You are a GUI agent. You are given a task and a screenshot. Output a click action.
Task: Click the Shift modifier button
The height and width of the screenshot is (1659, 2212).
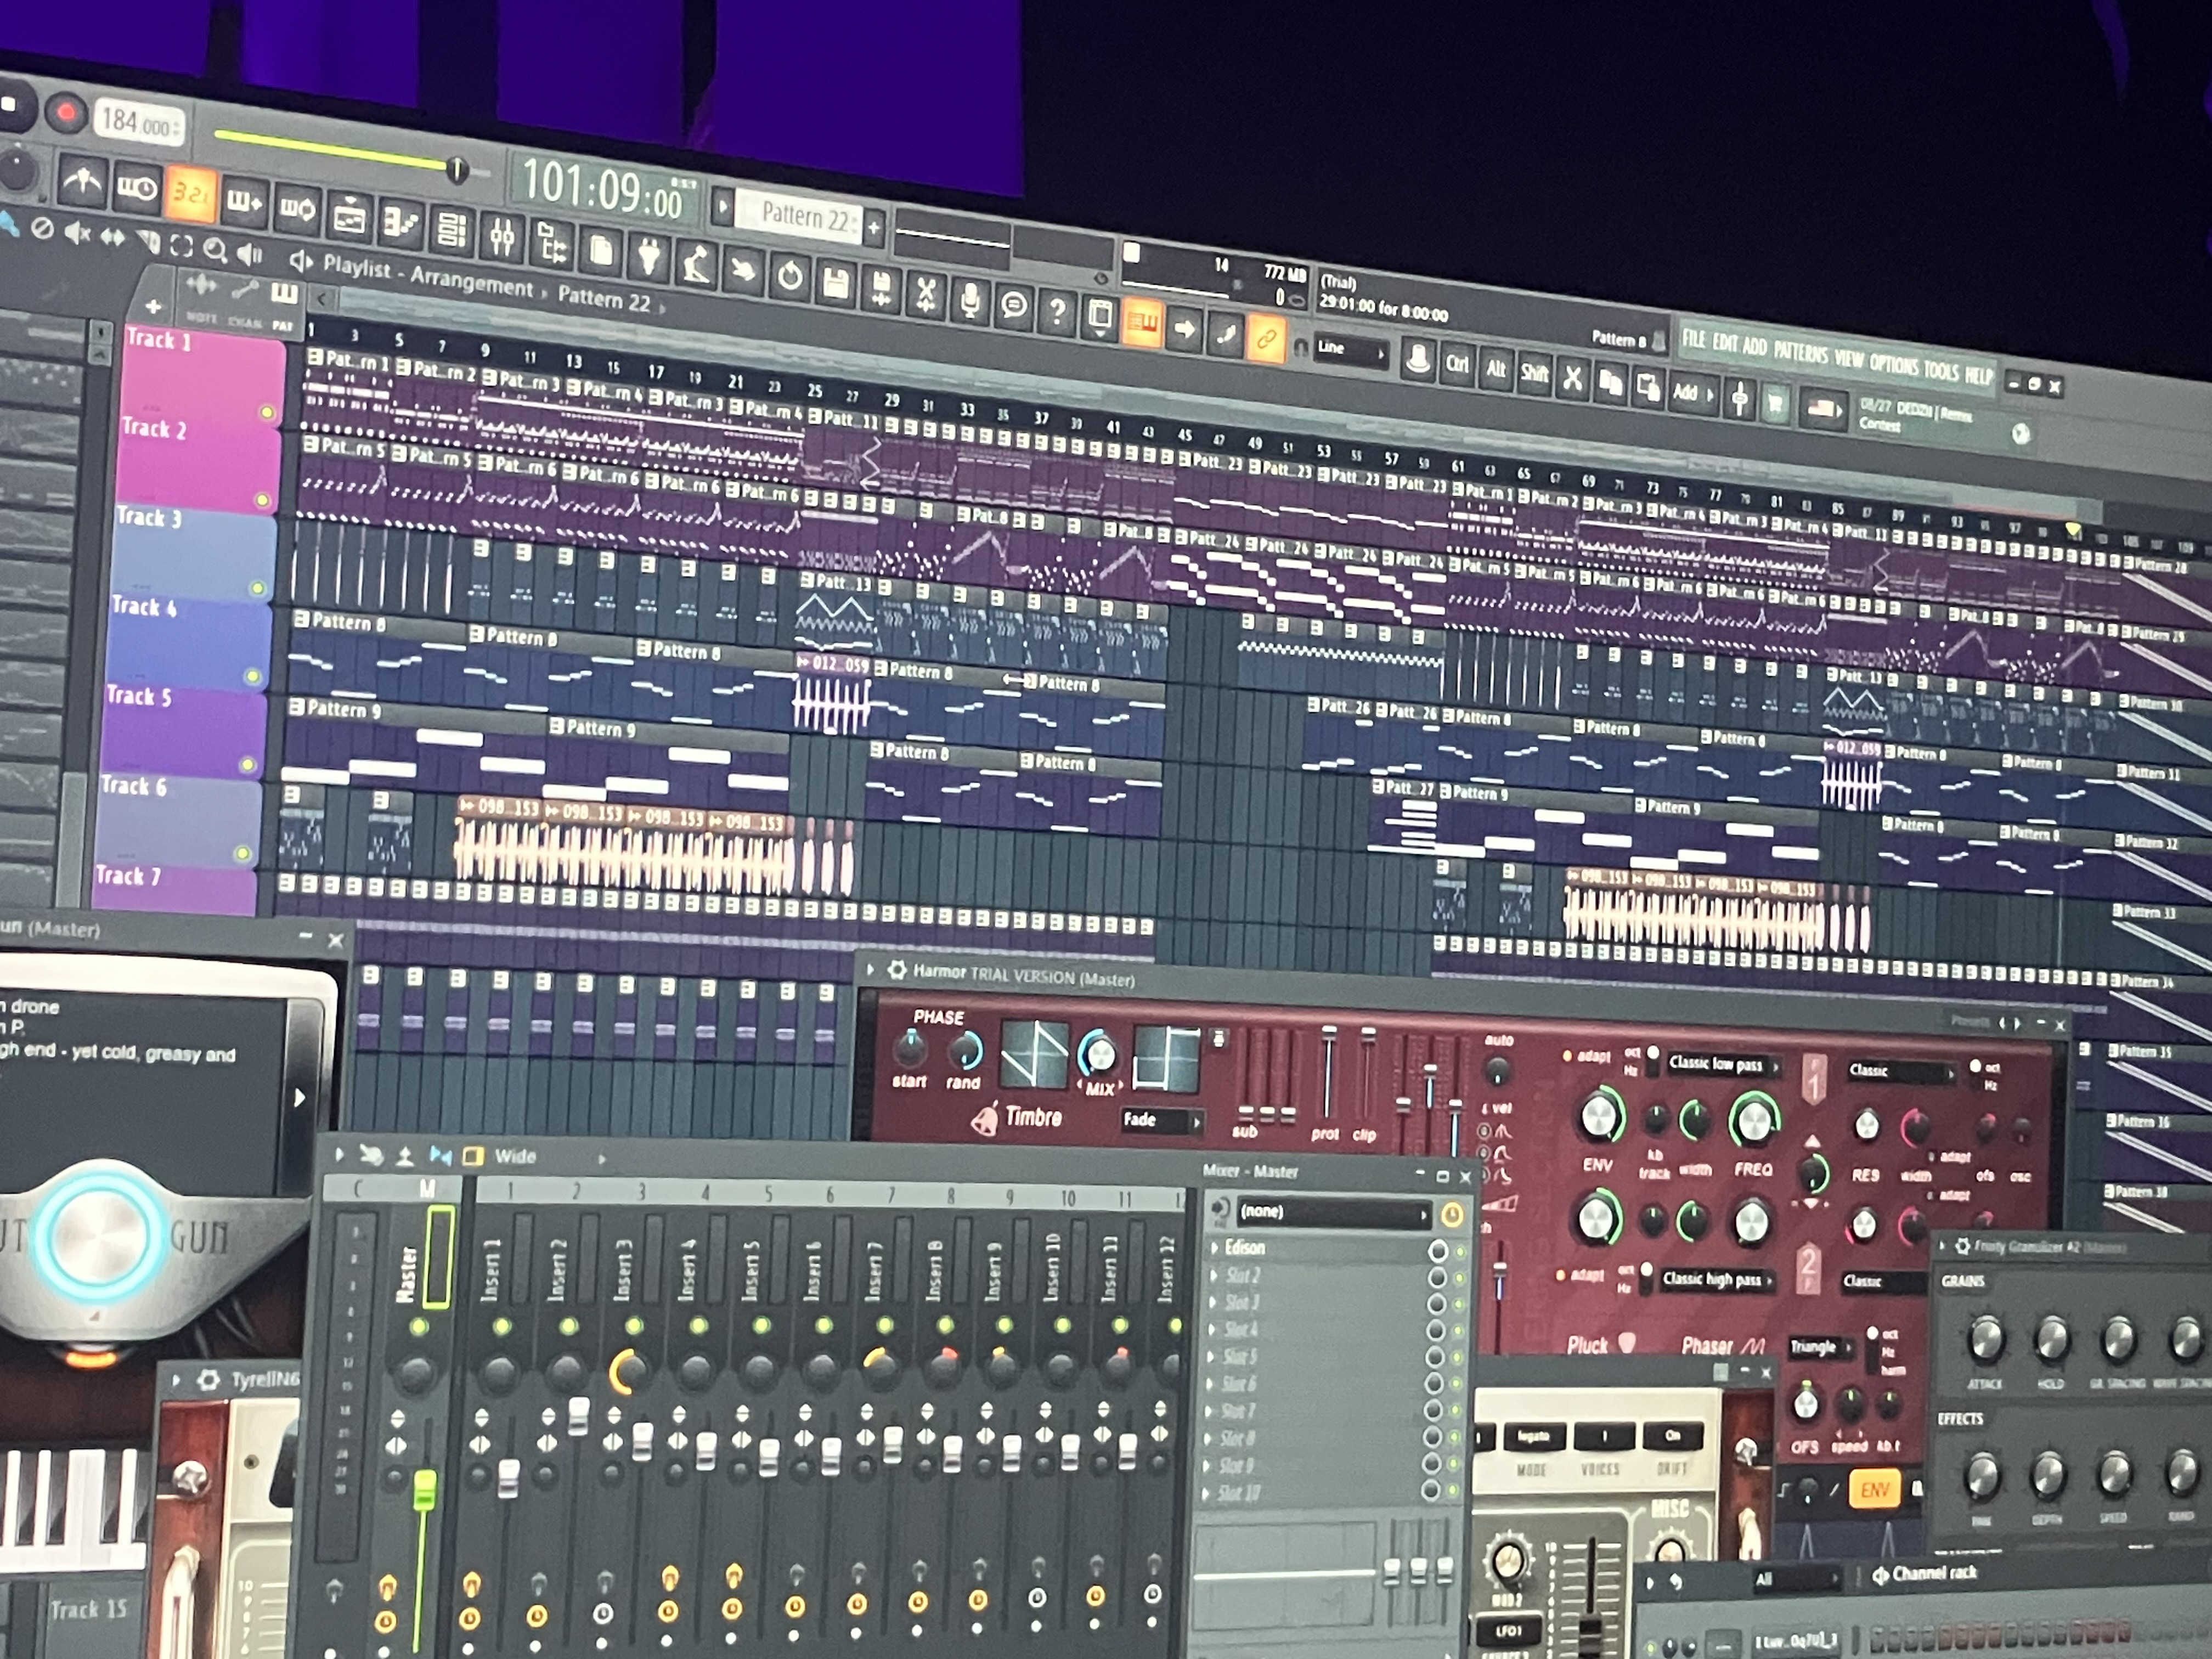click(x=1534, y=373)
